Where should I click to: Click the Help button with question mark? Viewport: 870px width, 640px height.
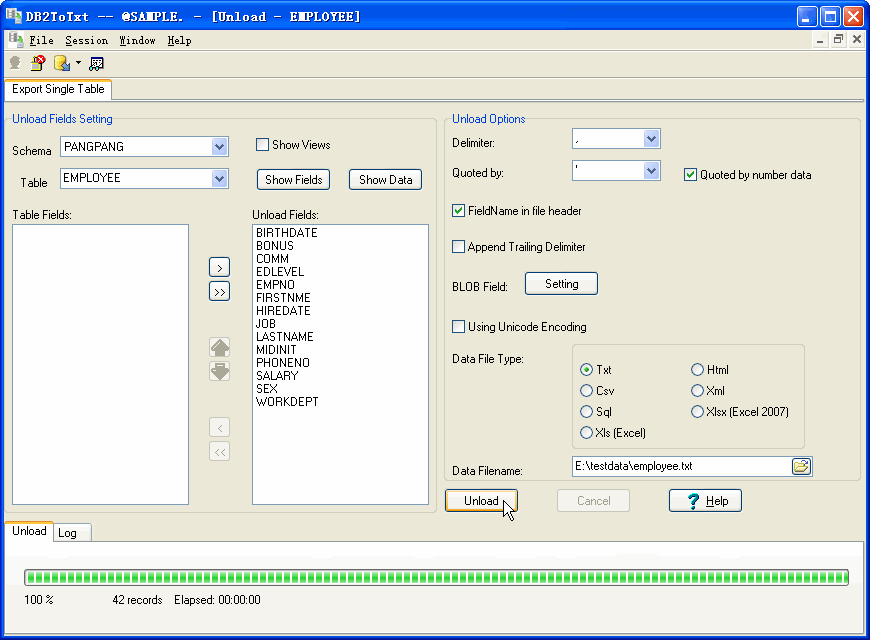point(705,501)
